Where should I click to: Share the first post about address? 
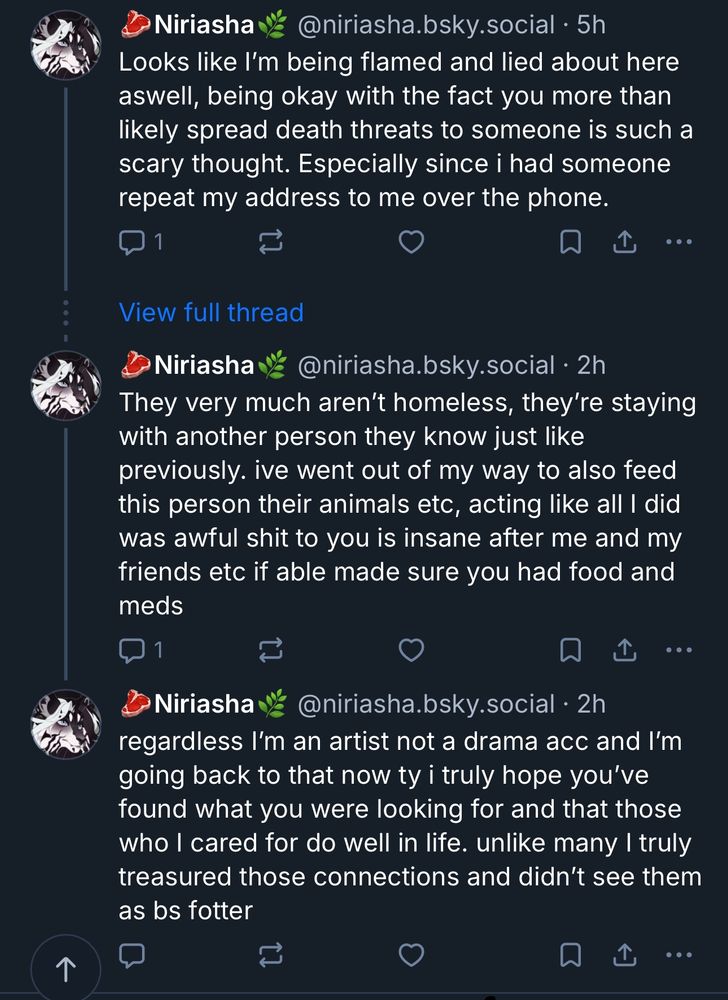[x=624, y=241]
